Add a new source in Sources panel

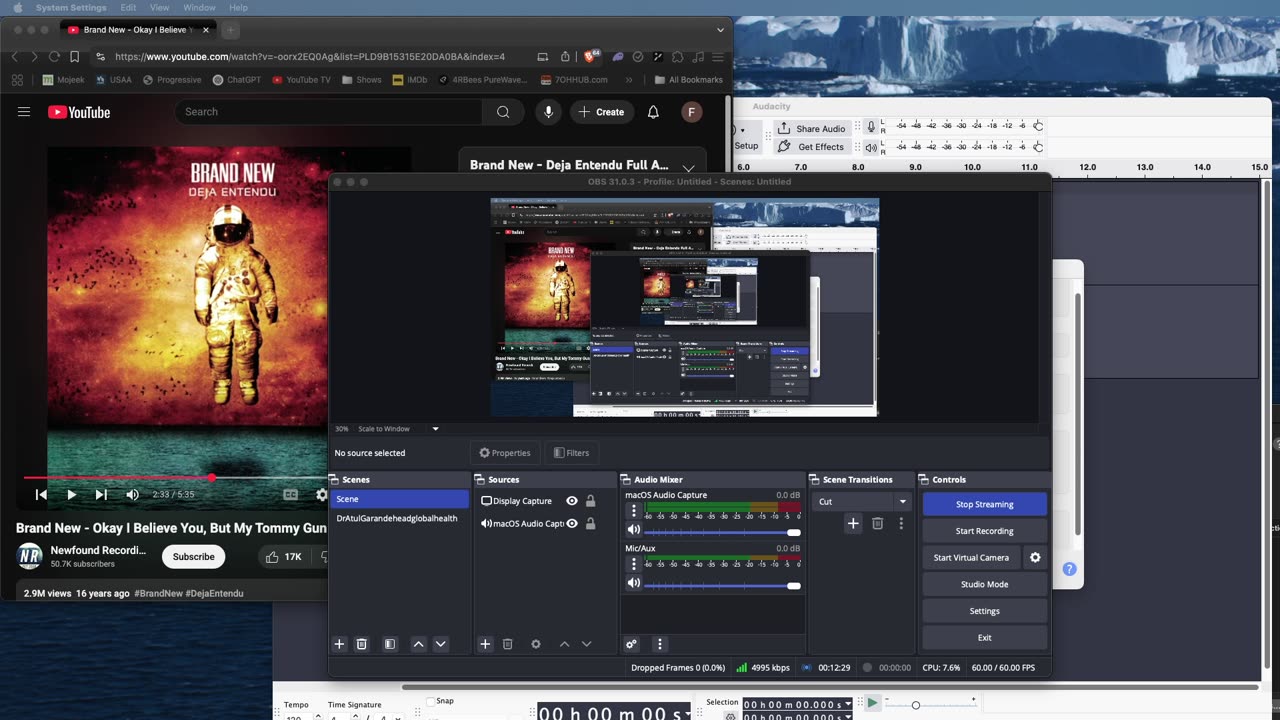coord(485,645)
